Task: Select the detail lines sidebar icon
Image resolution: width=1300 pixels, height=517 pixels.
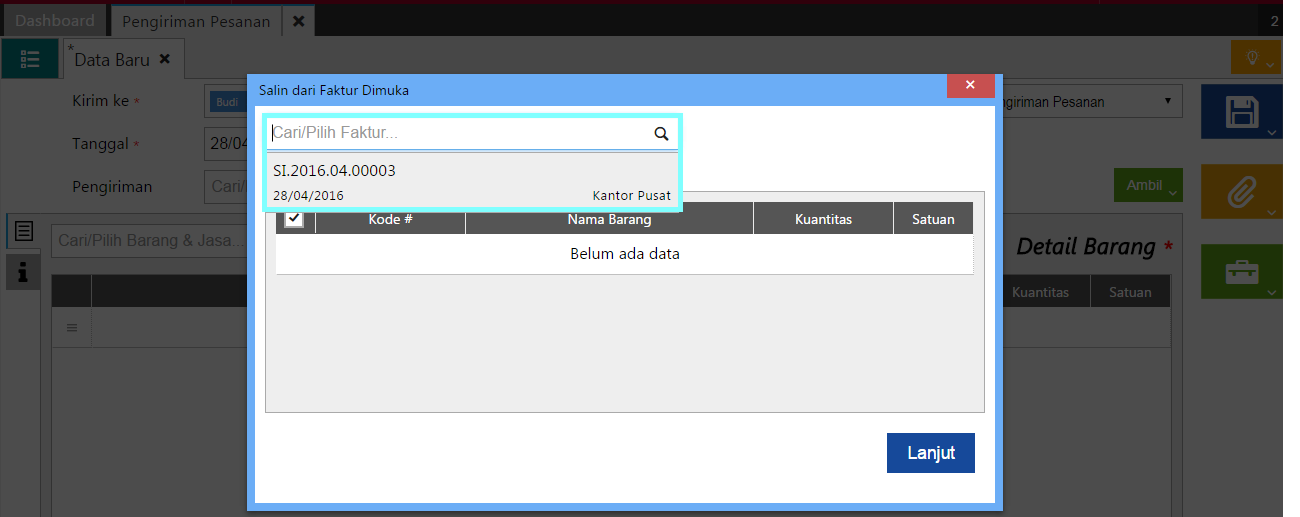Action: click(x=24, y=232)
